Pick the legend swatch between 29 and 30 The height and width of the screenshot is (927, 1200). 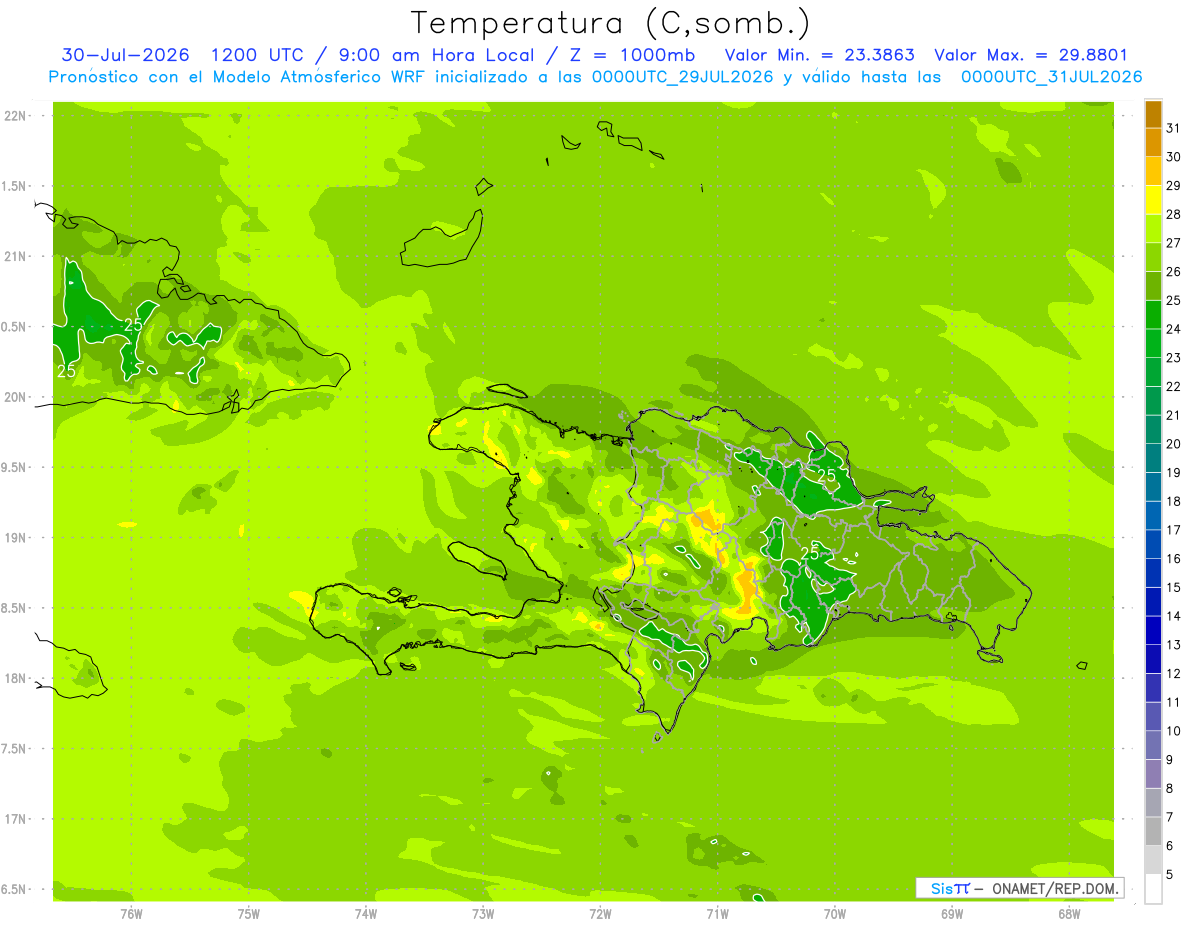pos(1153,171)
